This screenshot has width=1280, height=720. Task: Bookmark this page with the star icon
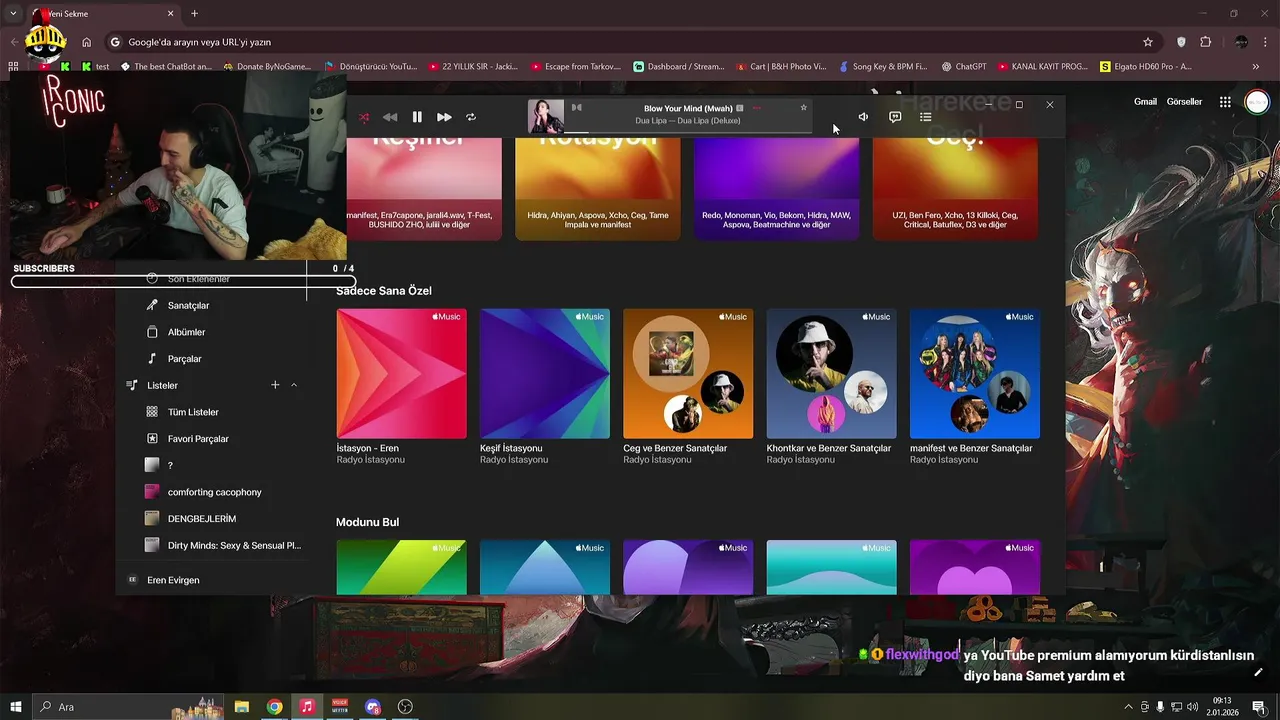tap(1148, 42)
